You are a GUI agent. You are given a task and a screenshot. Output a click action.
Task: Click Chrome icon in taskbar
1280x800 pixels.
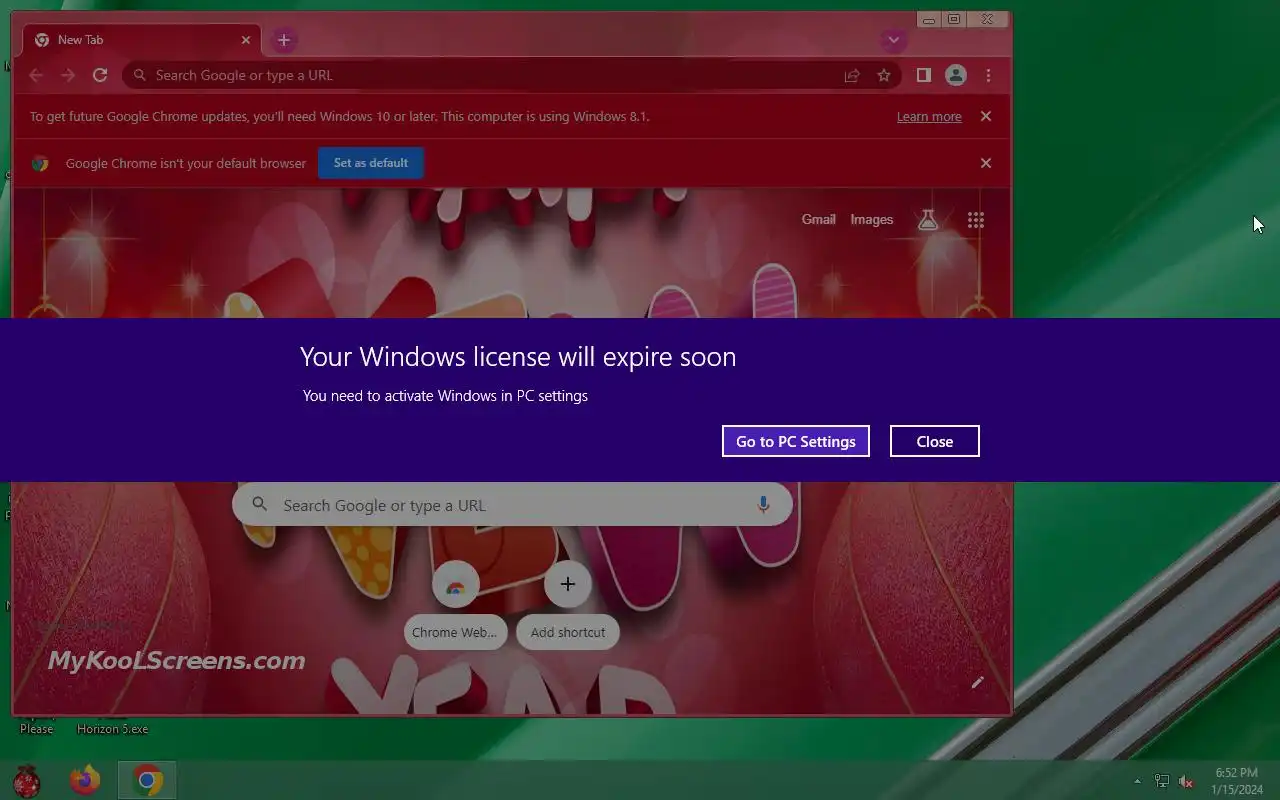(147, 780)
